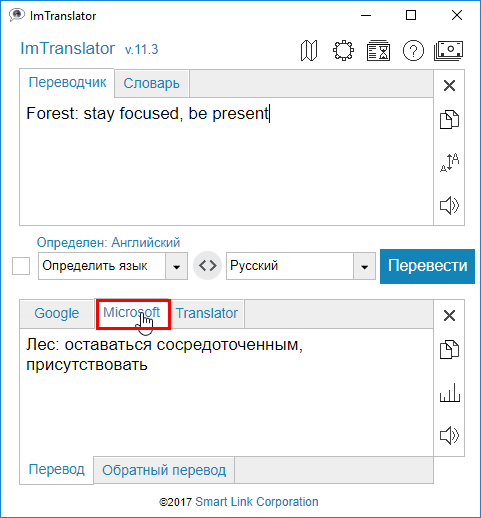Select the Microsoft provider tab
Image resolution: width=481 pixels, height=518 pixels.
[x=132, y=313]
